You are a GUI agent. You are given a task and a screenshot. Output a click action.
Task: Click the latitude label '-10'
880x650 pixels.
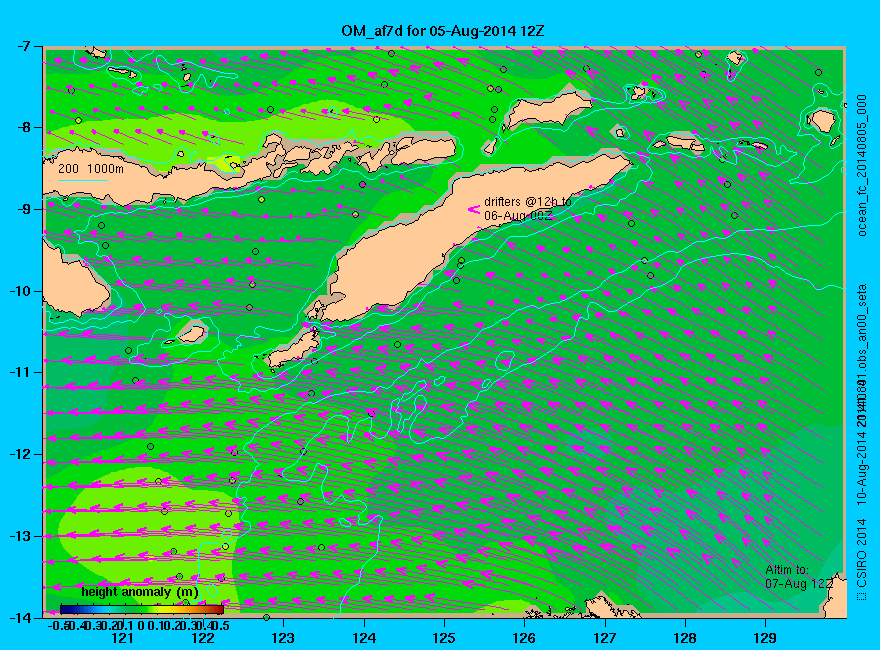19,291
